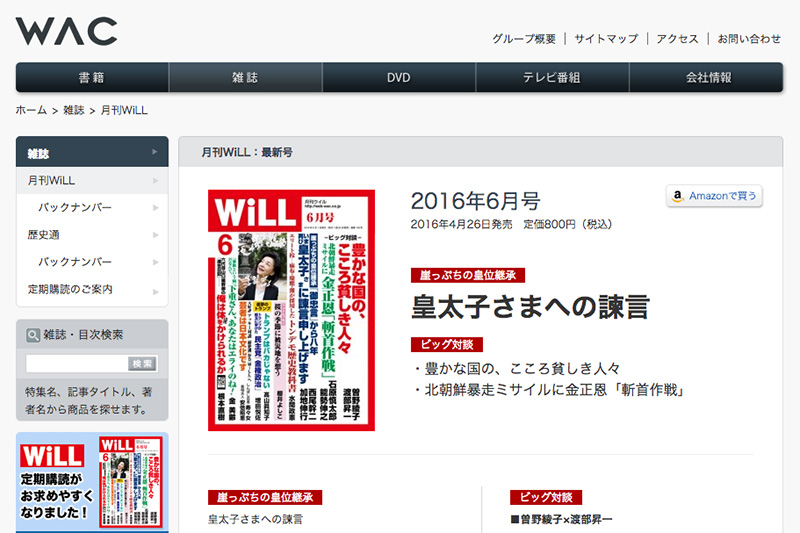The width and height of the screenshot is (800, 533).
Task: Open the 書籍 navigation tab
Action: [92, 77]
